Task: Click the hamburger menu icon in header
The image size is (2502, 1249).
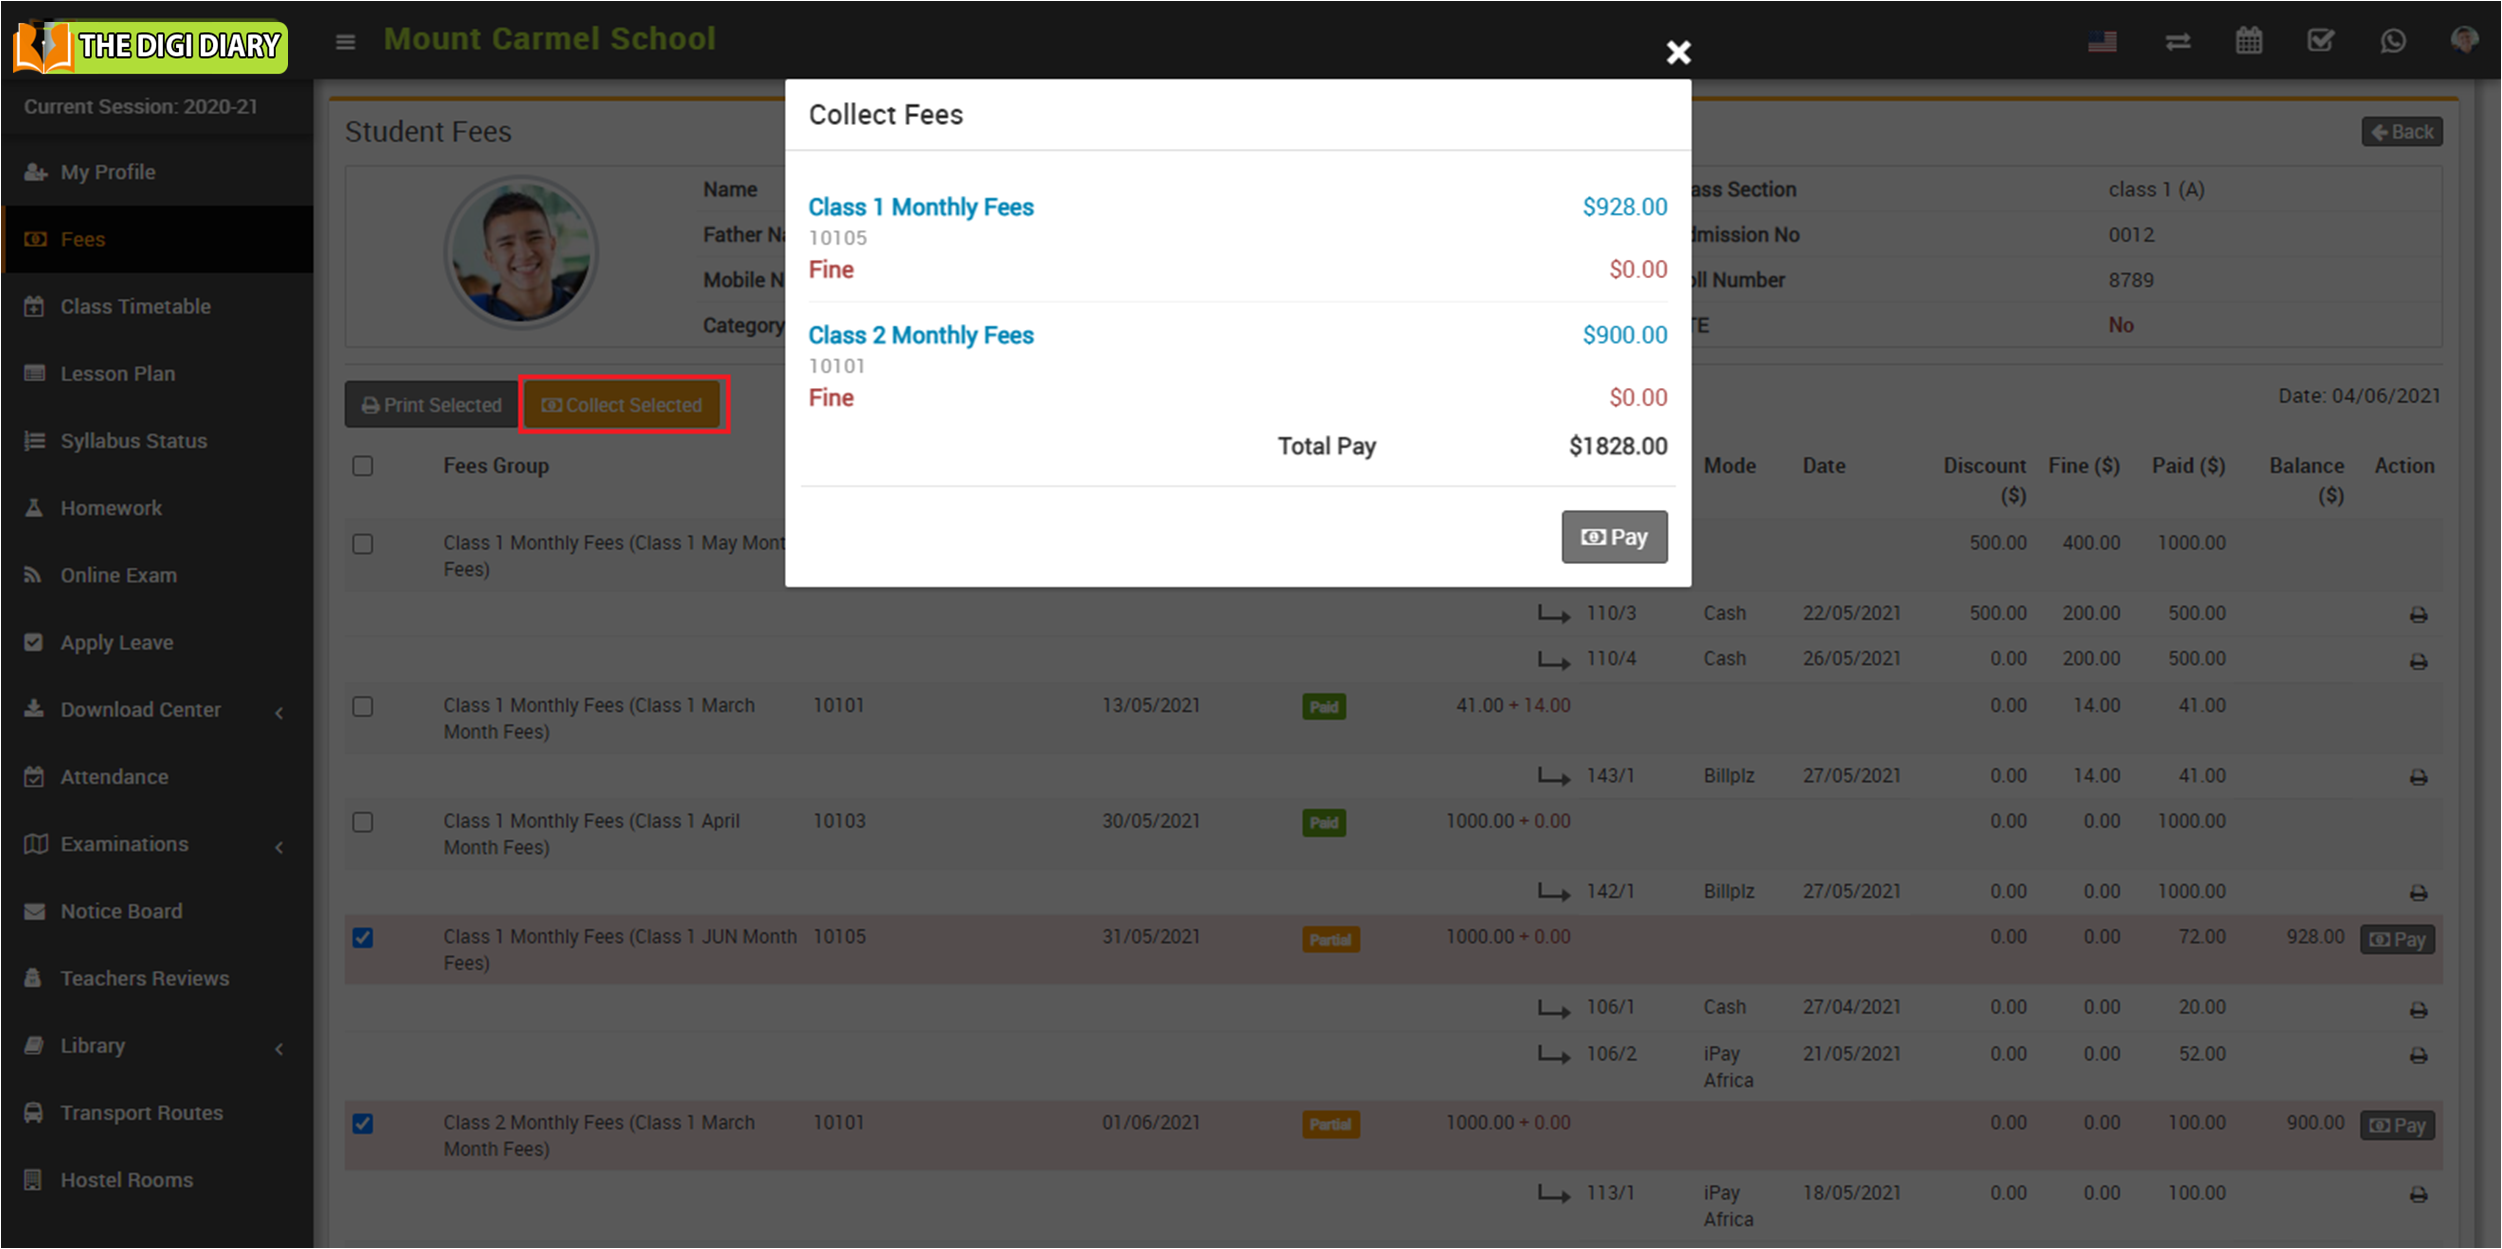Action: click(345, 42)
